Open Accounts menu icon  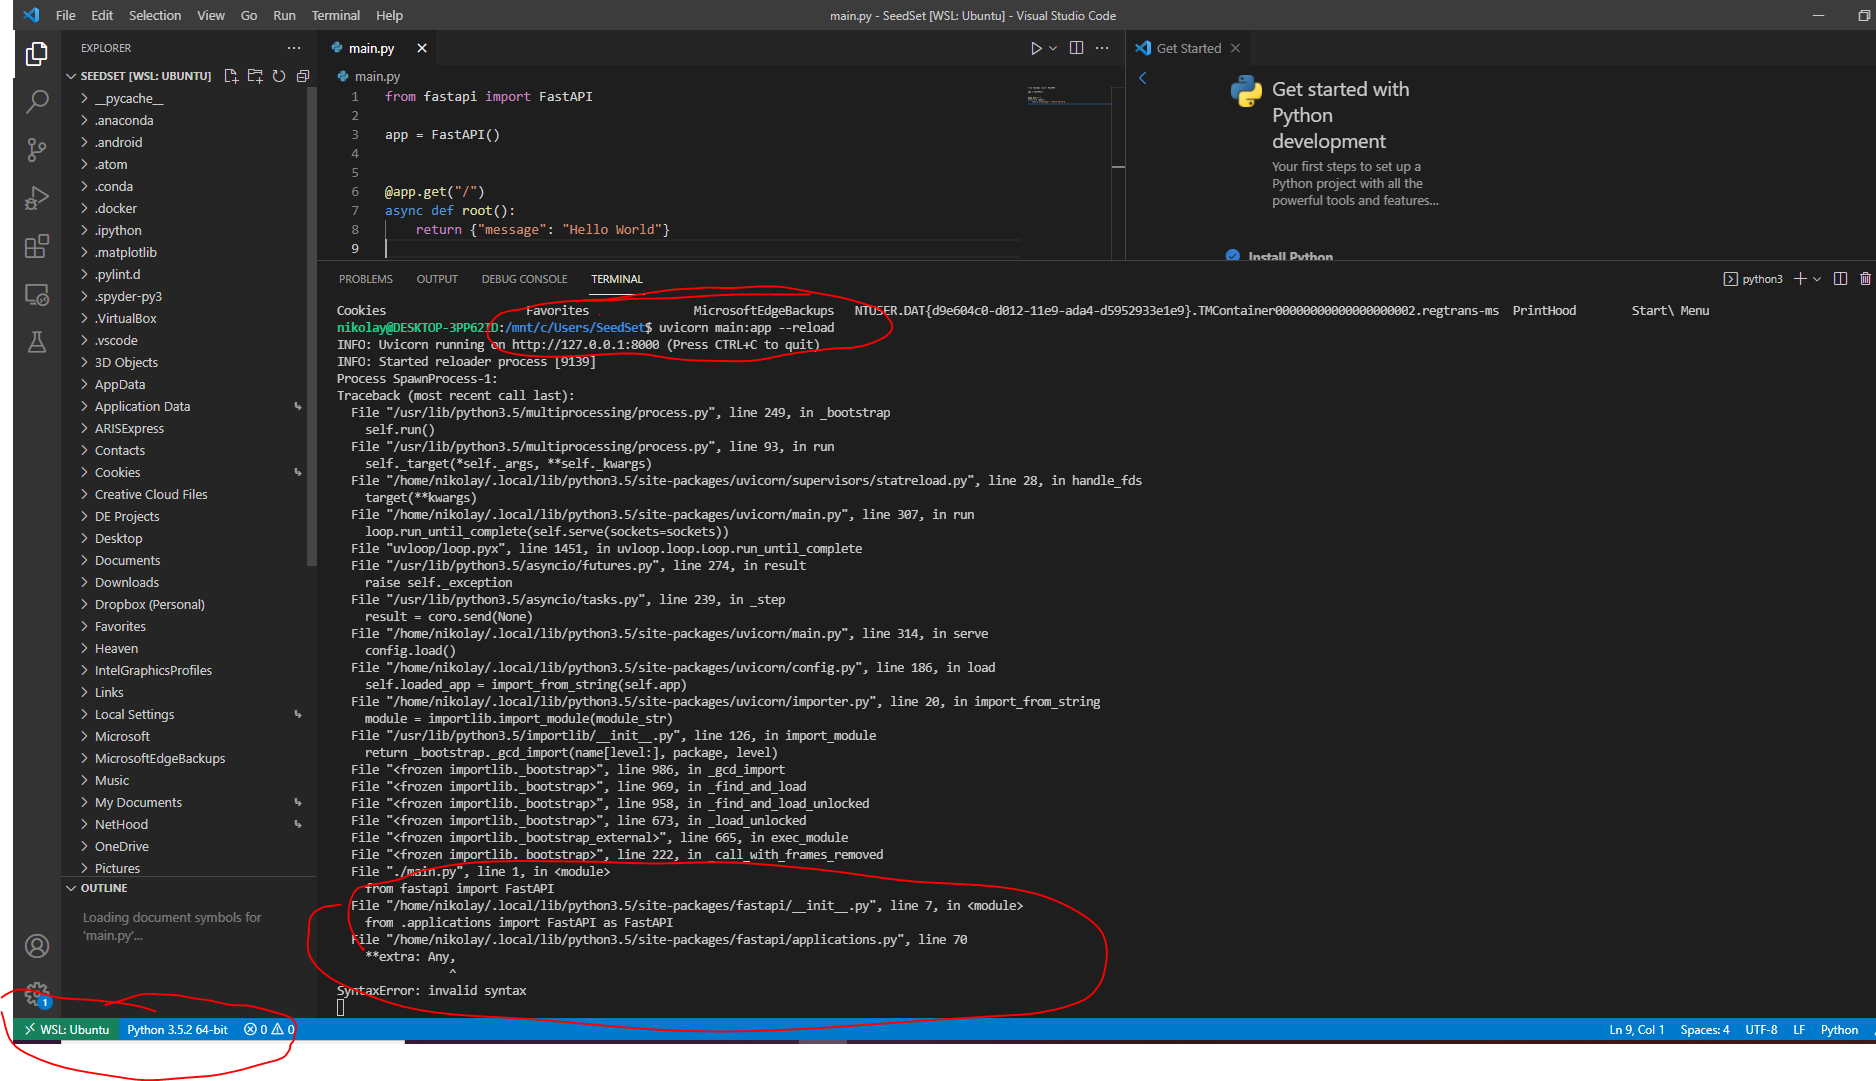click(37, 946)
